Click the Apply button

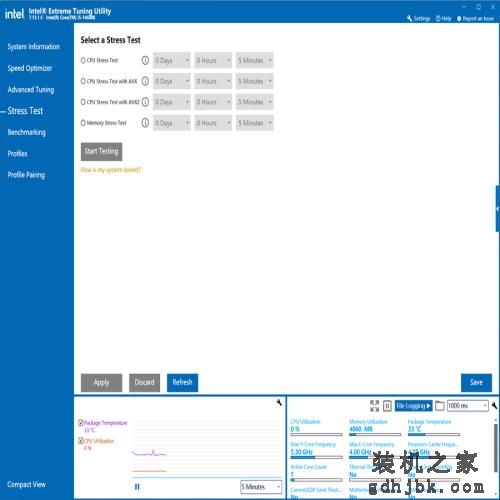(101, 383)
